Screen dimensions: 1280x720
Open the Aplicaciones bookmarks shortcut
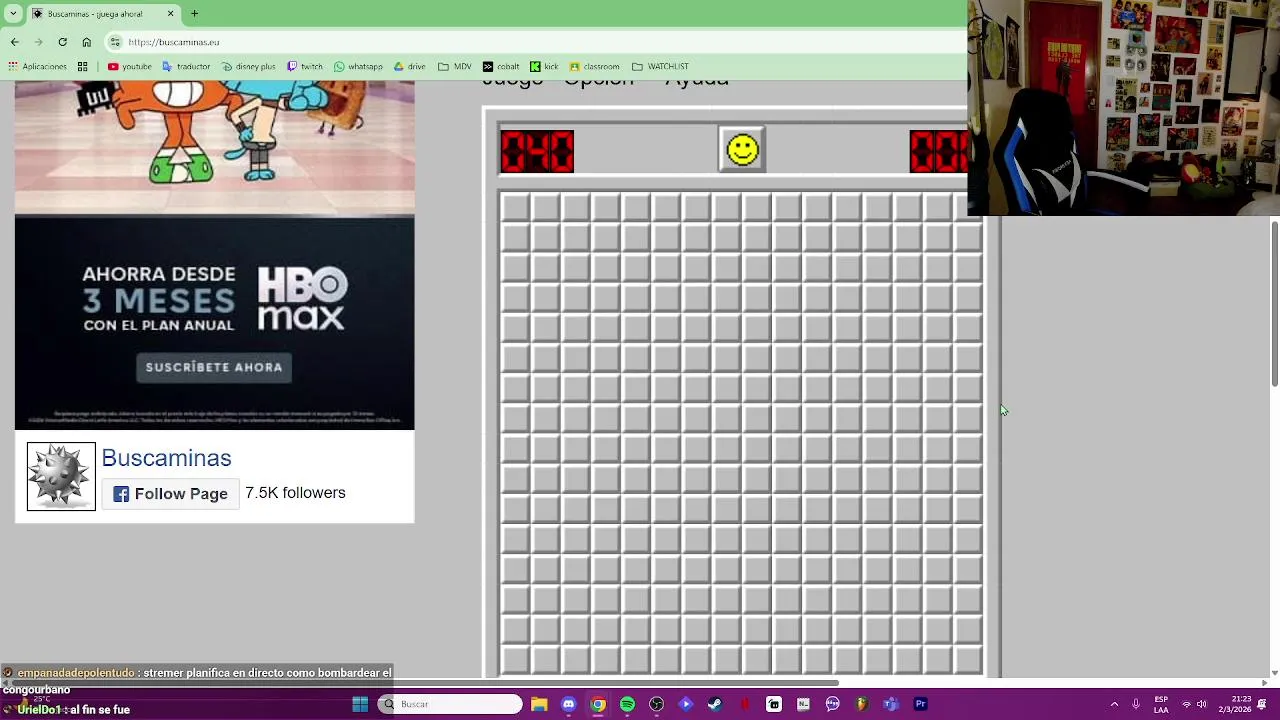point(37,67)
